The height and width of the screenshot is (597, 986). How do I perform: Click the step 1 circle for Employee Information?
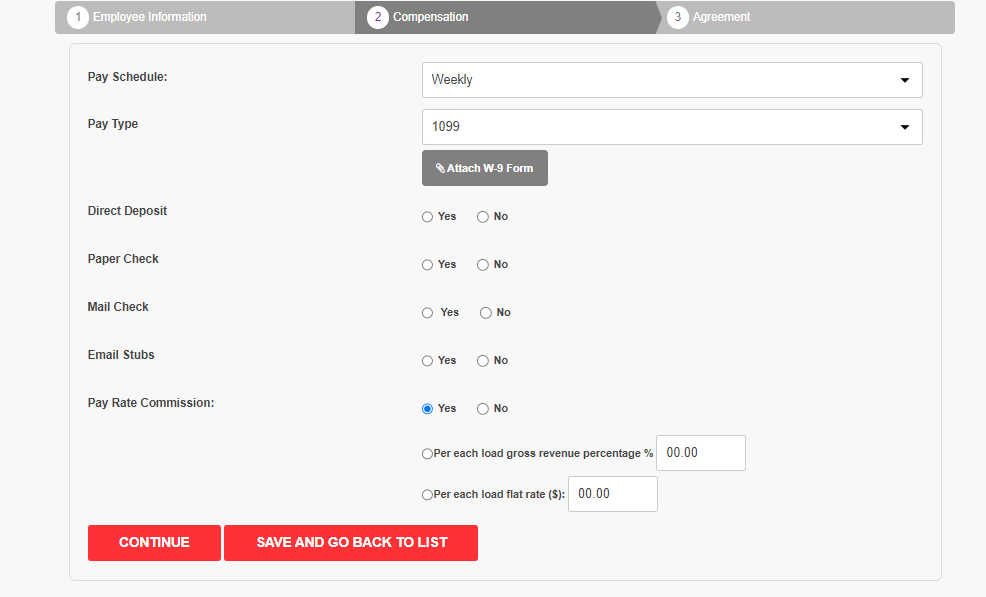78,17
